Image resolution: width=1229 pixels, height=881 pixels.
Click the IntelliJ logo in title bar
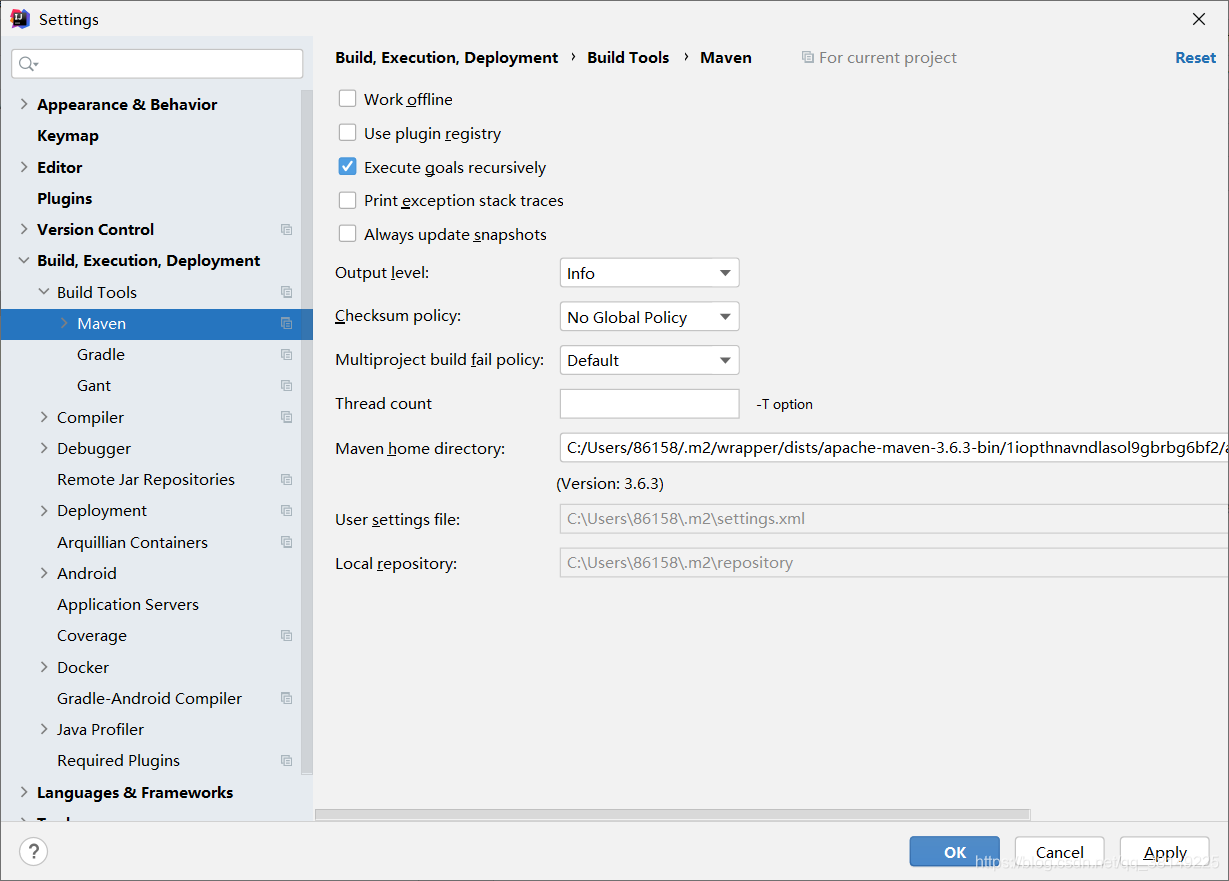[20, 19]
